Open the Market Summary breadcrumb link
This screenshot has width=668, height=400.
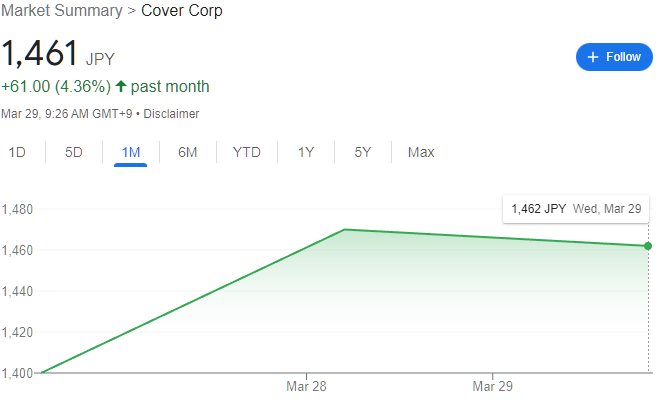[x=62, y=11]
